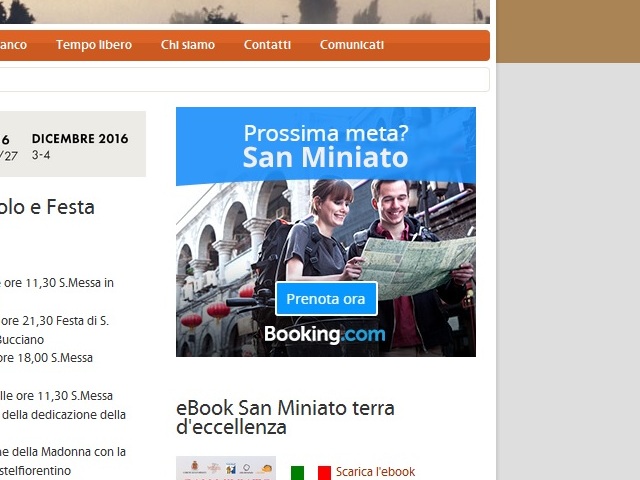Click the eBook San Miniato terra d'eccellenza heading

coord(285,418)
